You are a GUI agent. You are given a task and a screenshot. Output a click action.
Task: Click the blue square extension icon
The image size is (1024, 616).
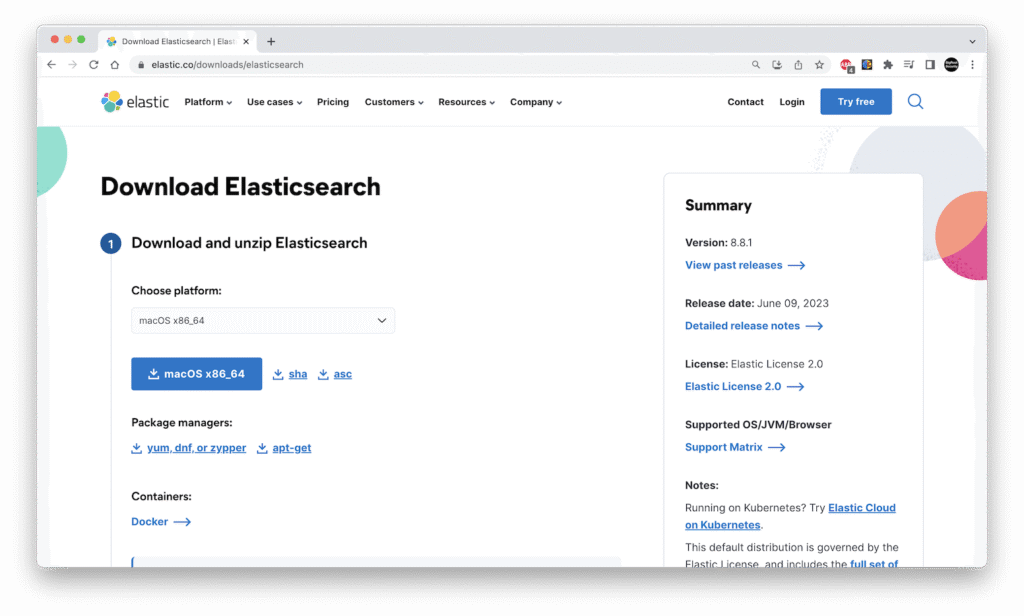point(867,64)
